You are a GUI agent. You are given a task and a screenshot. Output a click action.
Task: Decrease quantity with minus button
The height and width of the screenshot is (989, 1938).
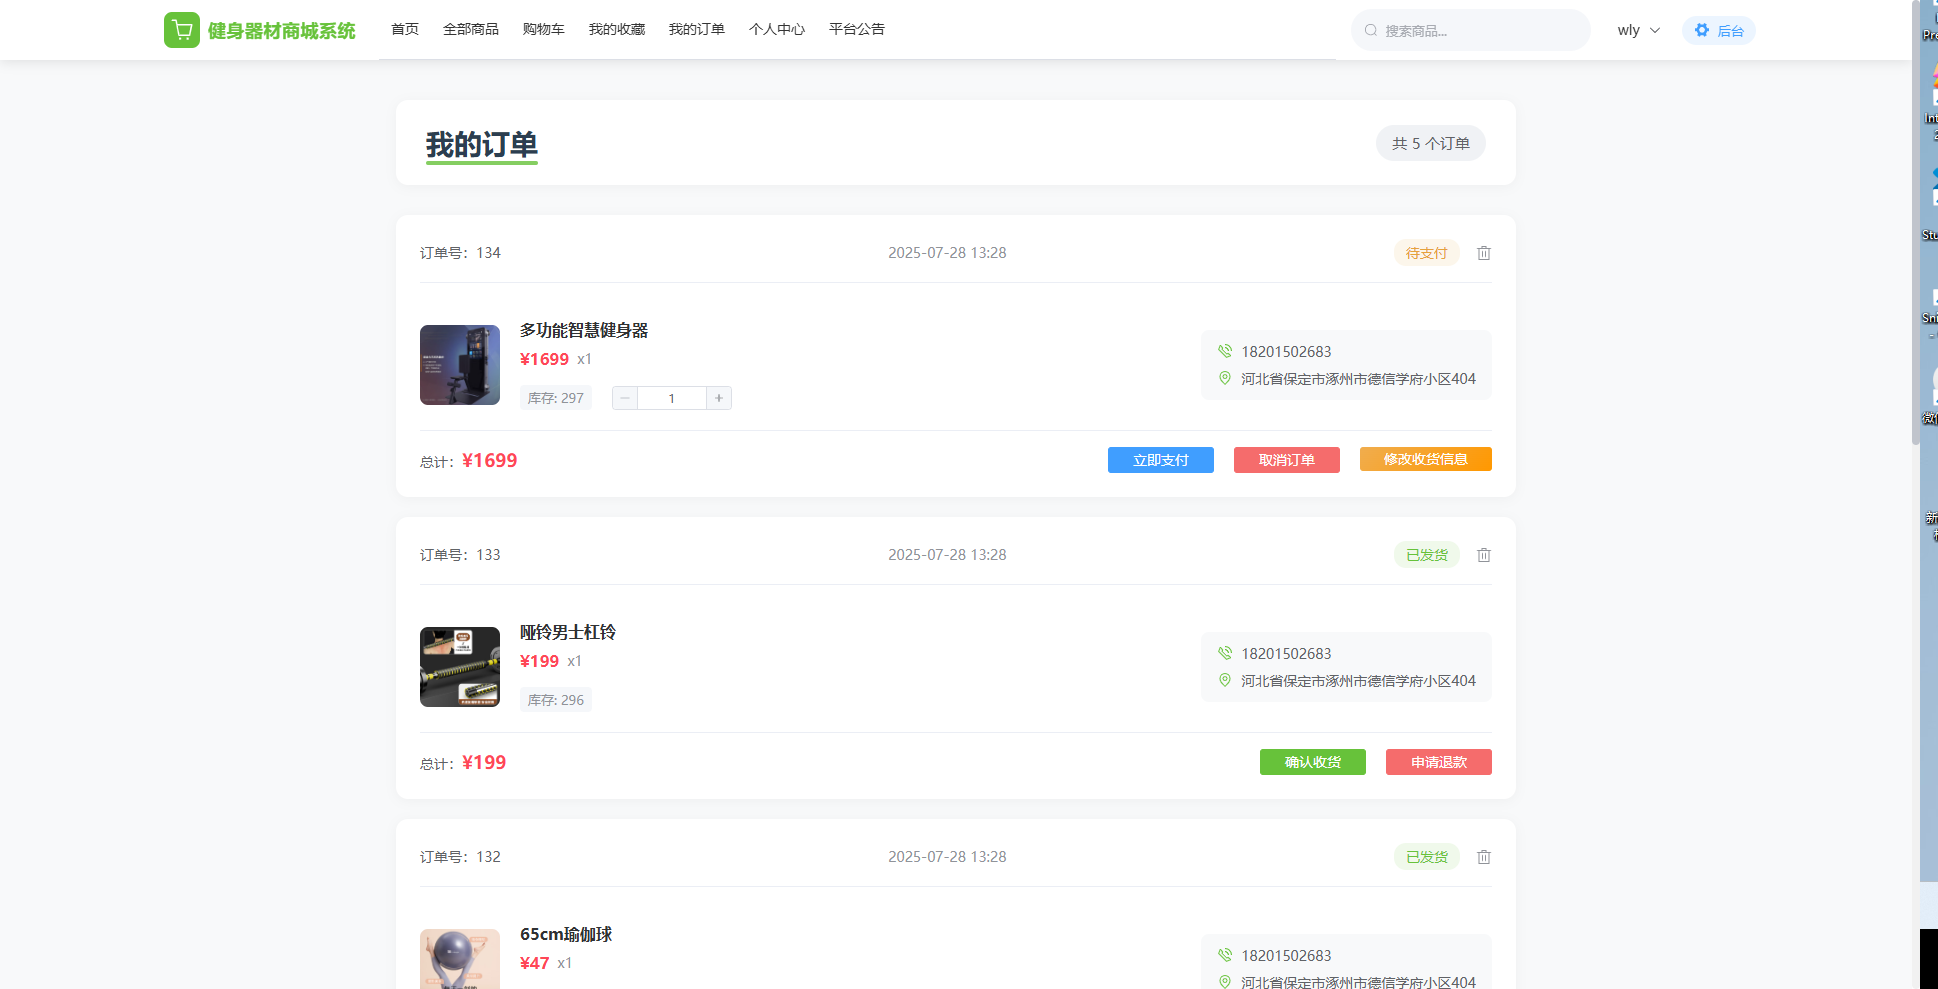point(625,398)
